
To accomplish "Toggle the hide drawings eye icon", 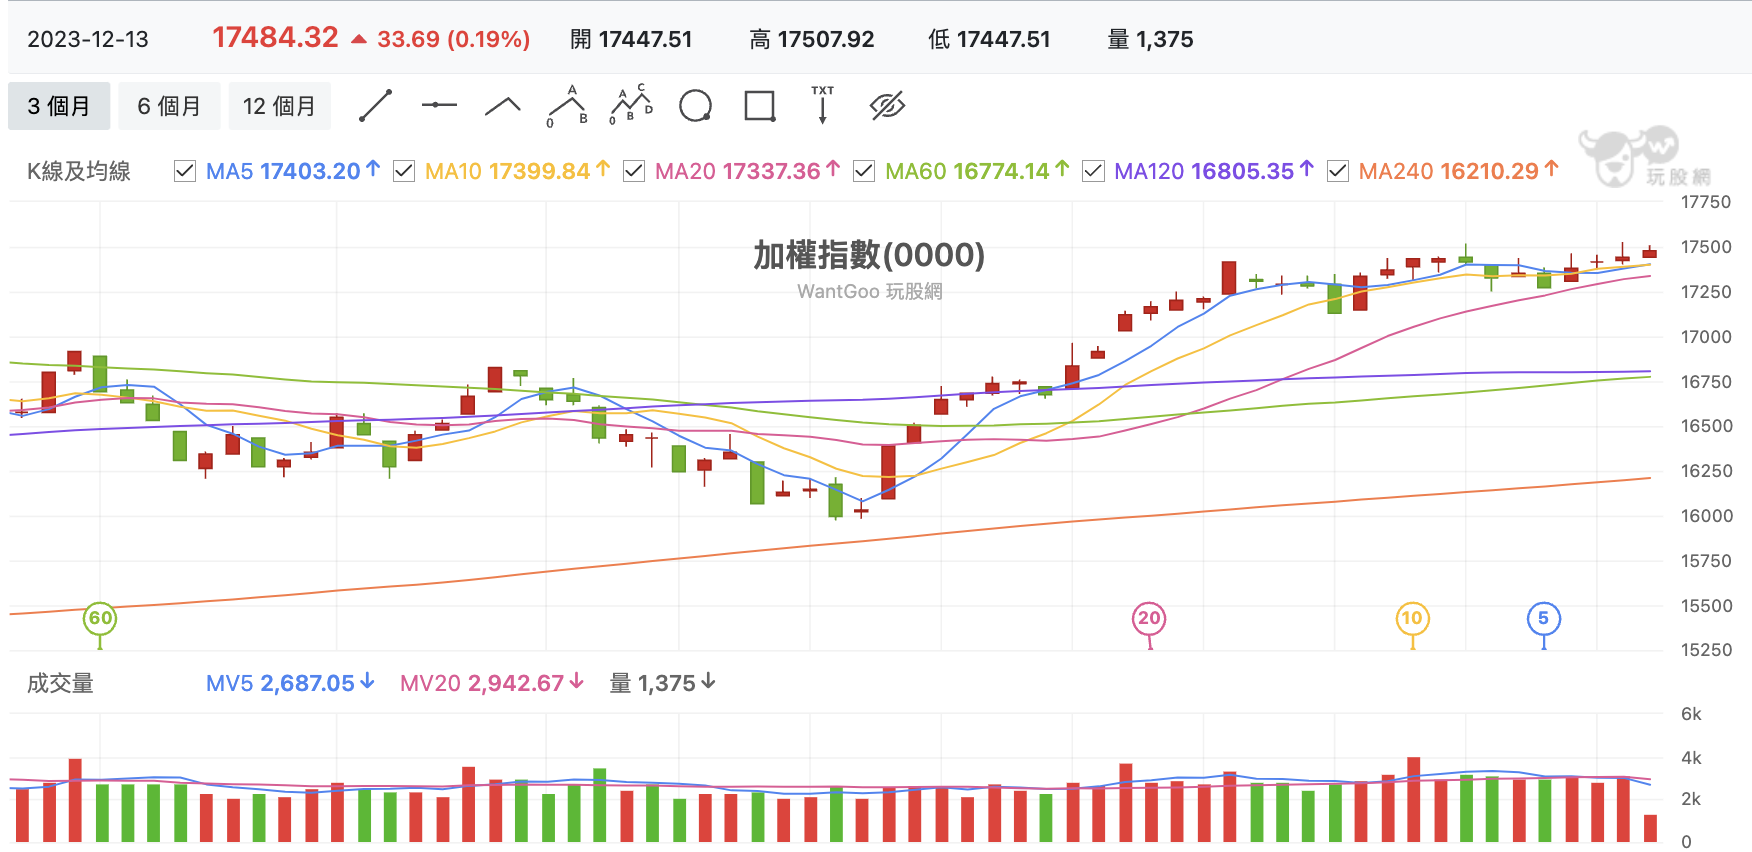I will click(x=888, y=105).
